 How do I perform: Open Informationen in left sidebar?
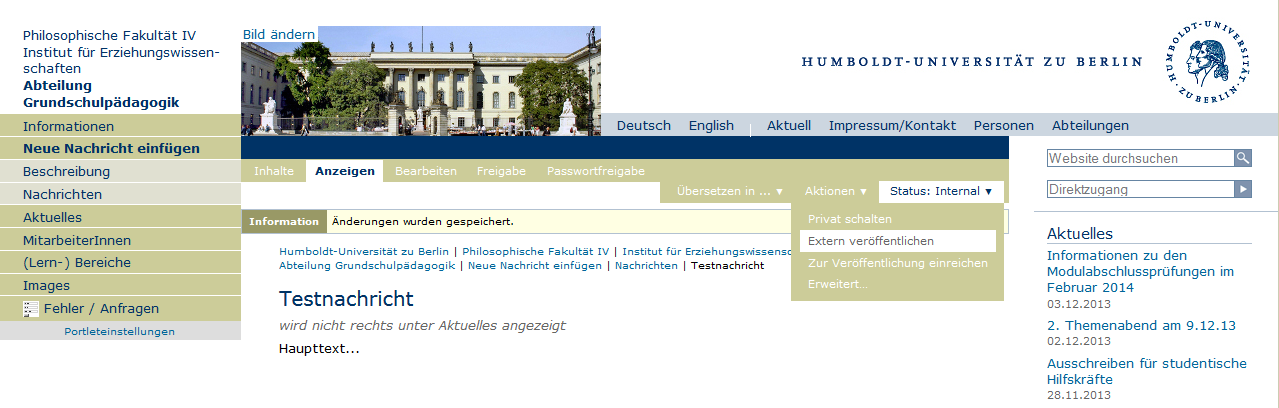point(120,126)
